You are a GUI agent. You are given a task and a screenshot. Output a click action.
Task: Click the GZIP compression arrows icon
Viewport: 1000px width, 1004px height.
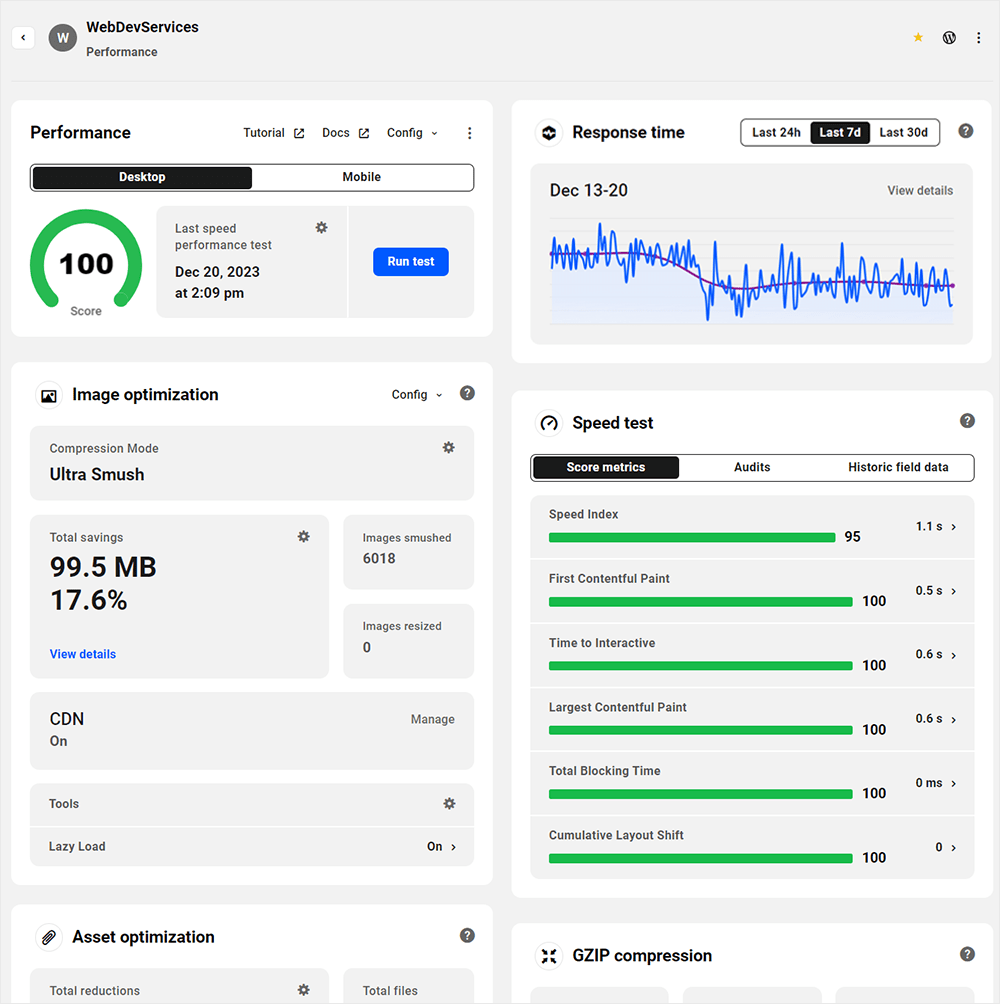549,956
